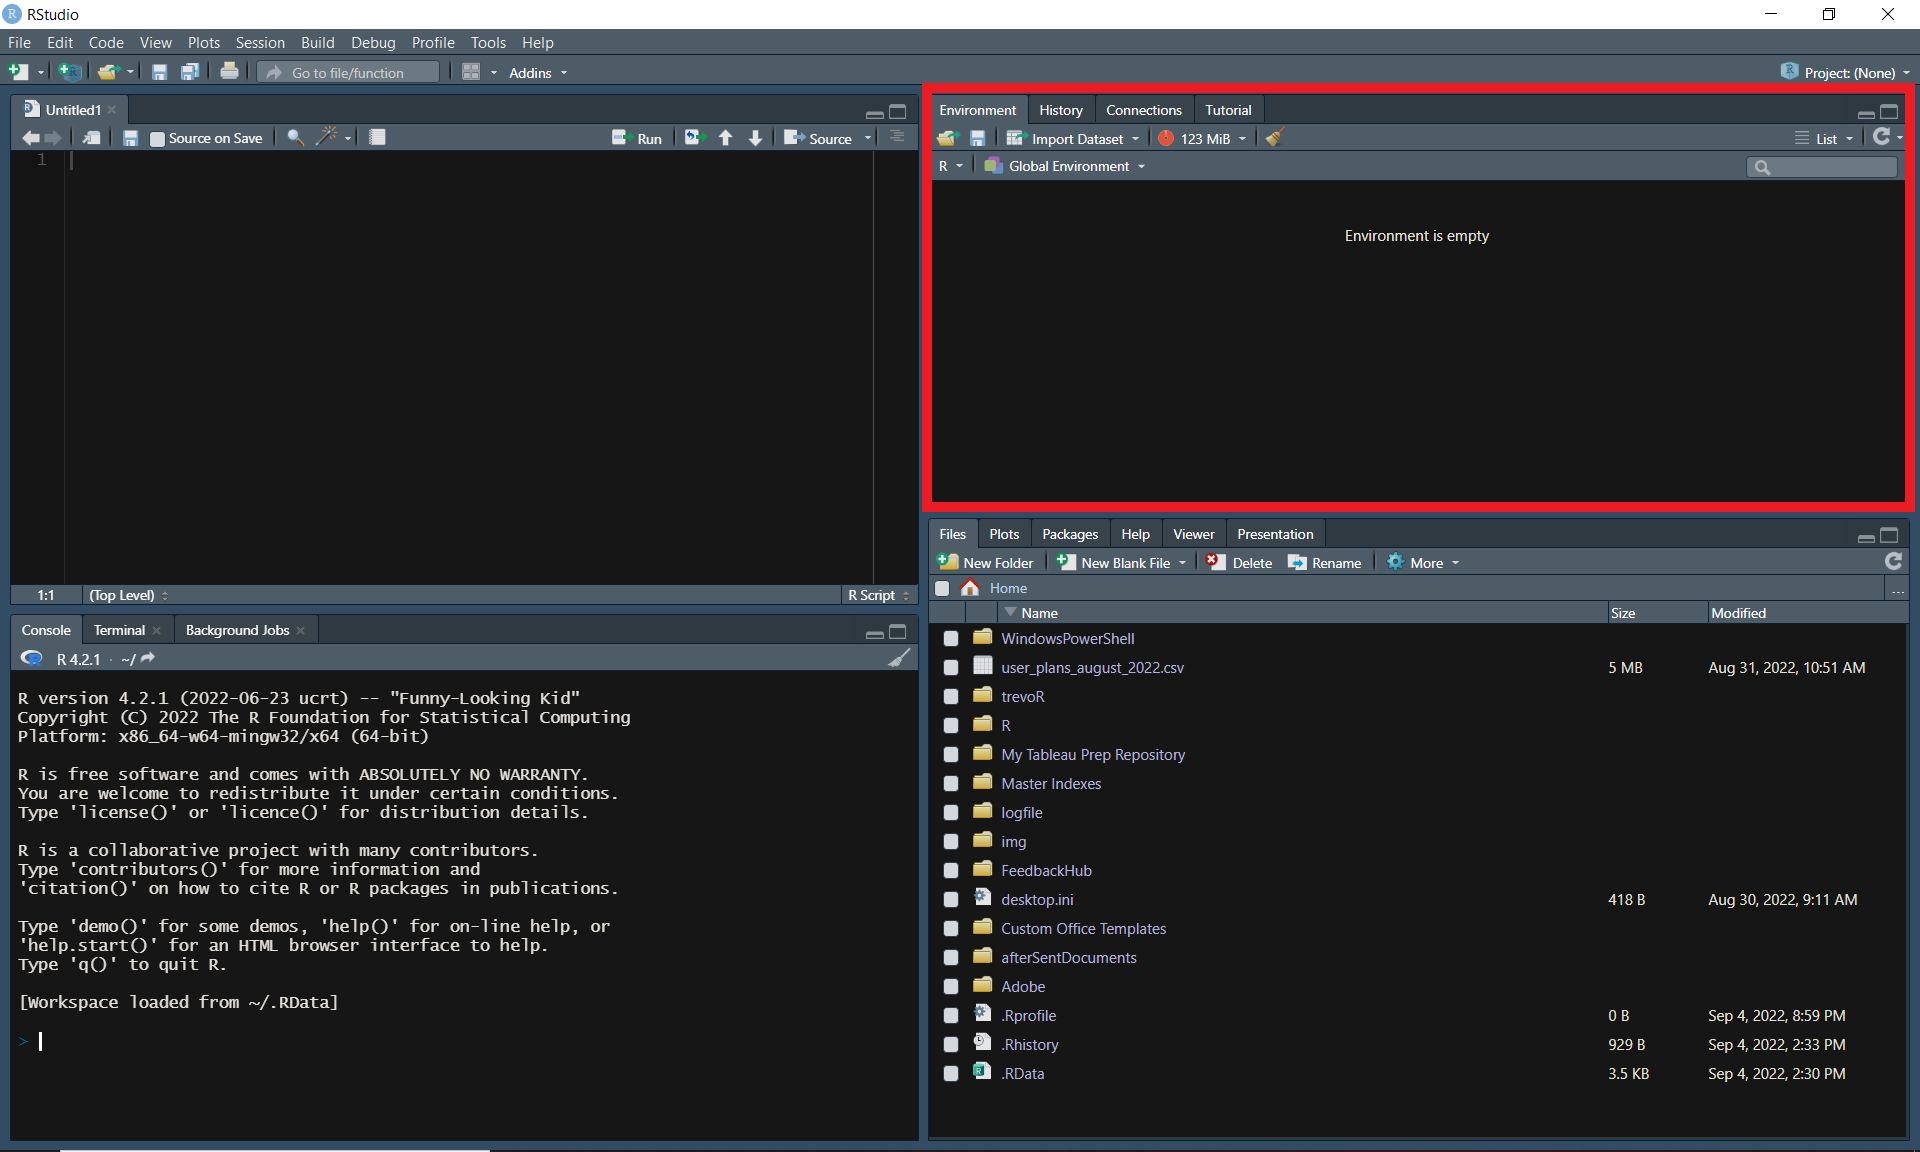The image size is (1920, 1152).
Task: Click the Environment search box
Action: point(1822,167)
